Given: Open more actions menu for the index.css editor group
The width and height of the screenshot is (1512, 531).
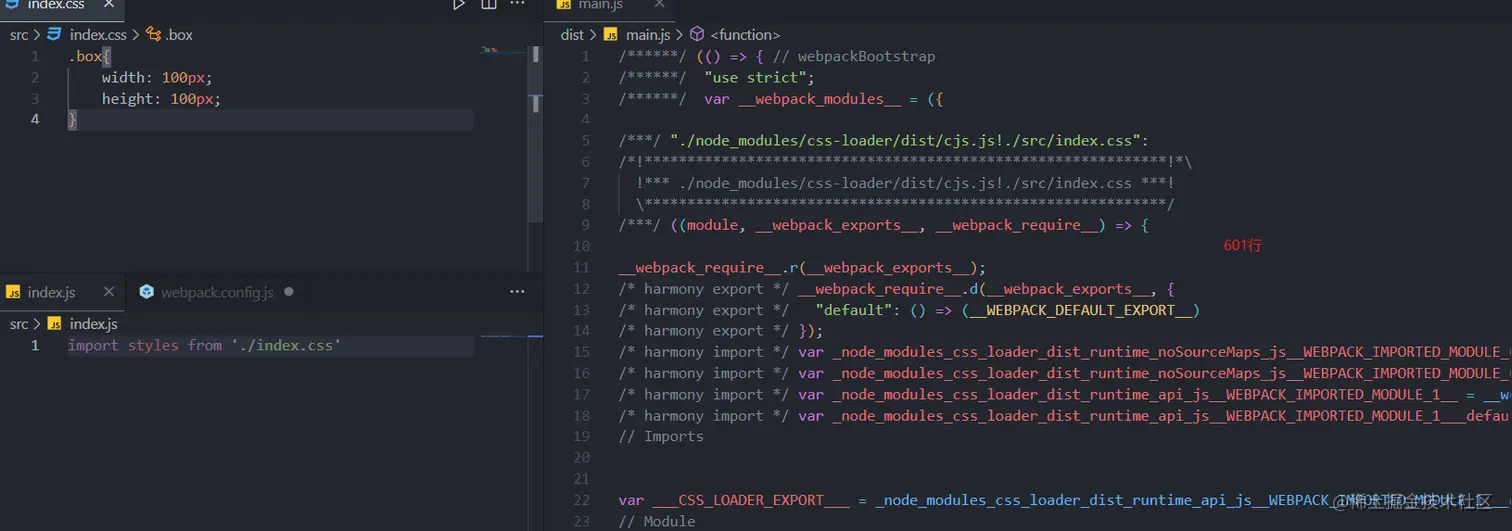Looking at the screenshot, I should (x=518, y=4).
